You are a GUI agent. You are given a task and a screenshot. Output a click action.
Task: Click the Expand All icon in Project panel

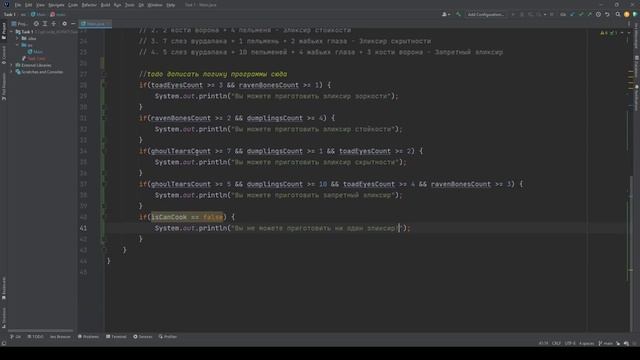click(45, 24)
